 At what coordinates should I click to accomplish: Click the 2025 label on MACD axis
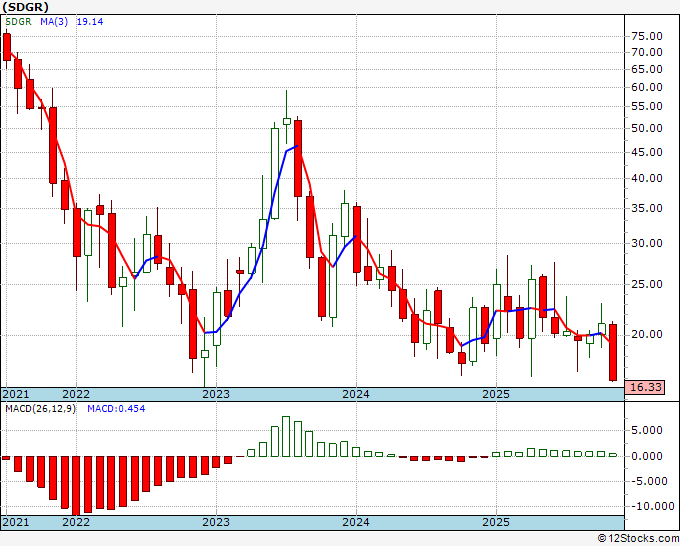point(496,522)
